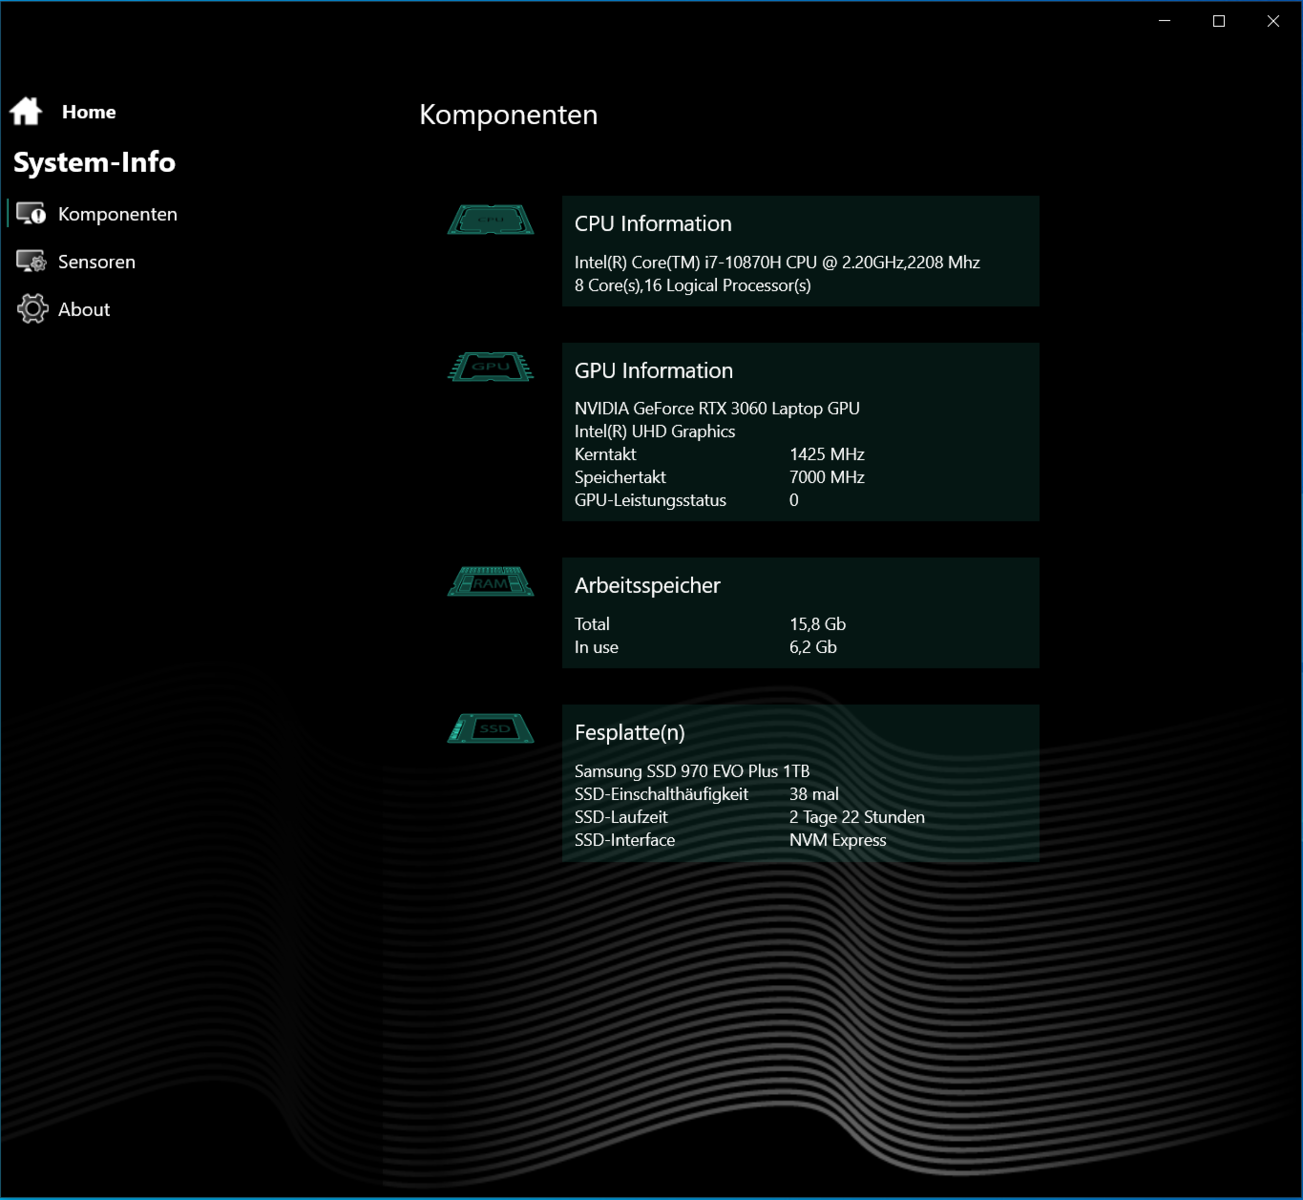1303x1200 pixels.
Task: Minimize the System-Info window
Action: click(1165, 21)
